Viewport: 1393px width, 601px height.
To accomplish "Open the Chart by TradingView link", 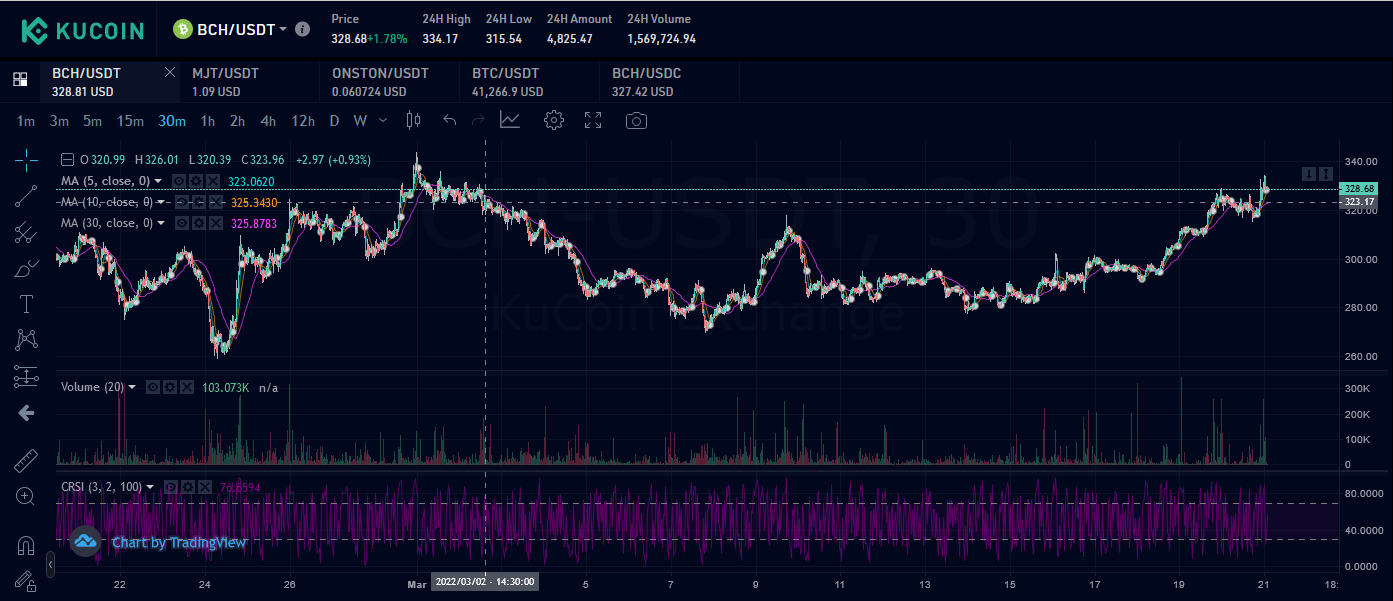I will coord(179,542).
